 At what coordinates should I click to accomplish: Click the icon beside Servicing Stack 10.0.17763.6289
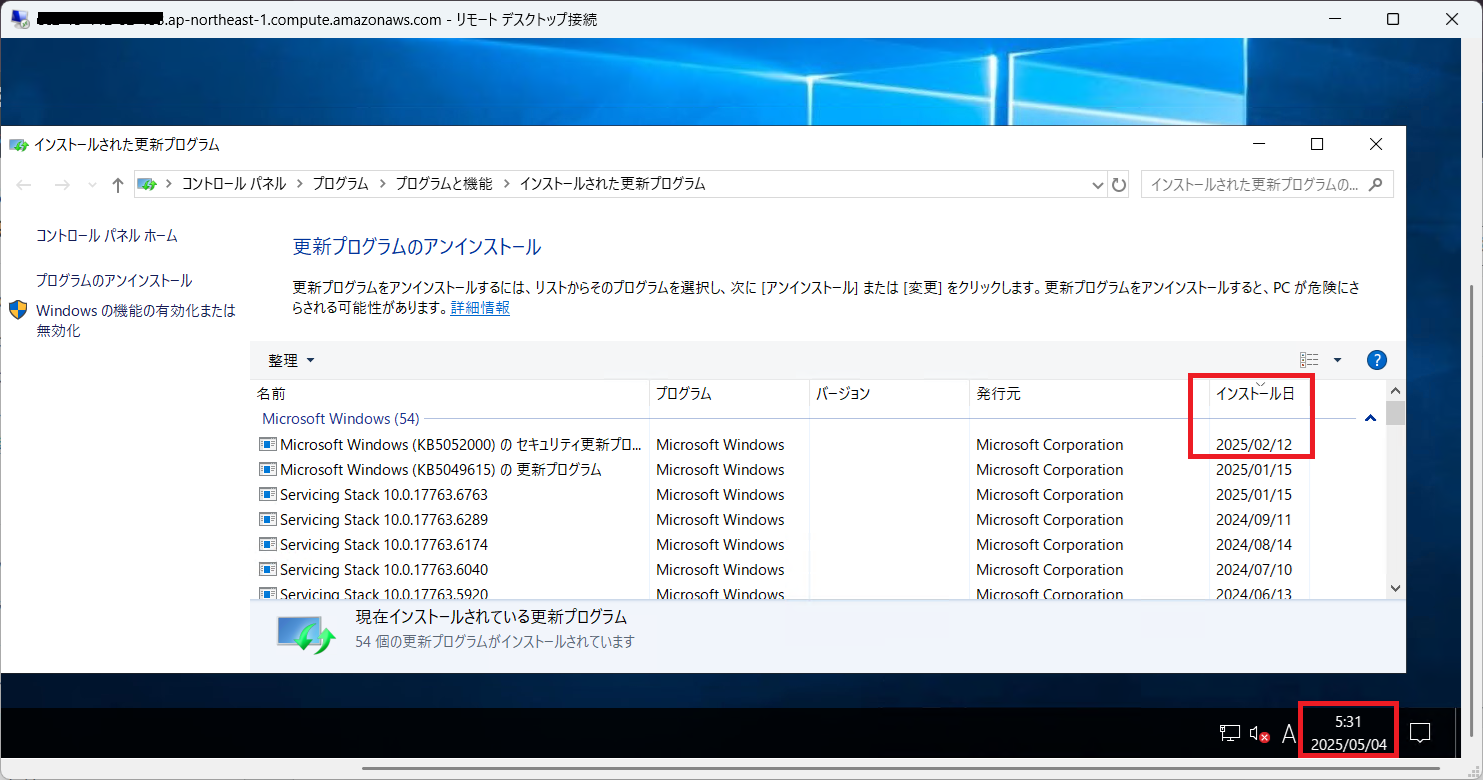(267, 519)
